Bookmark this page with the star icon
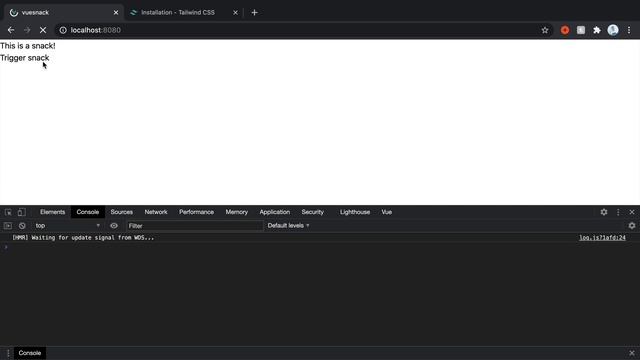Screen dimensions: 640x360 (x=544, y=30)
